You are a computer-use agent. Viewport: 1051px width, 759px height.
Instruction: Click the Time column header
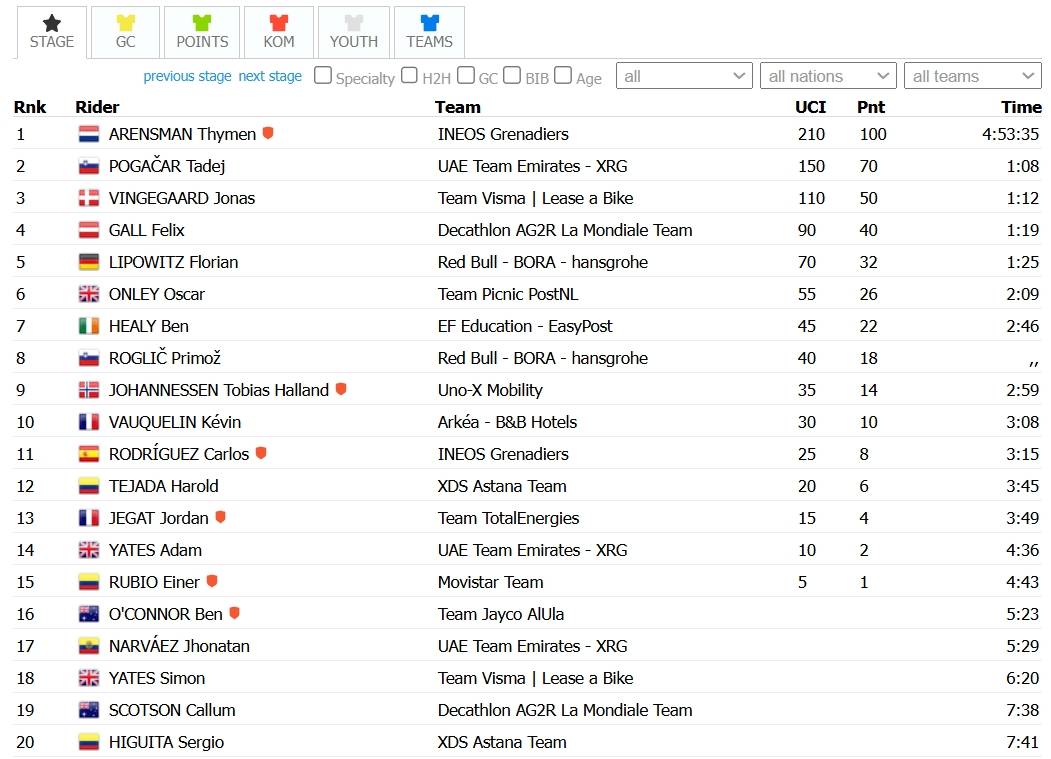pyautogui.click(x=1021, y=107)
